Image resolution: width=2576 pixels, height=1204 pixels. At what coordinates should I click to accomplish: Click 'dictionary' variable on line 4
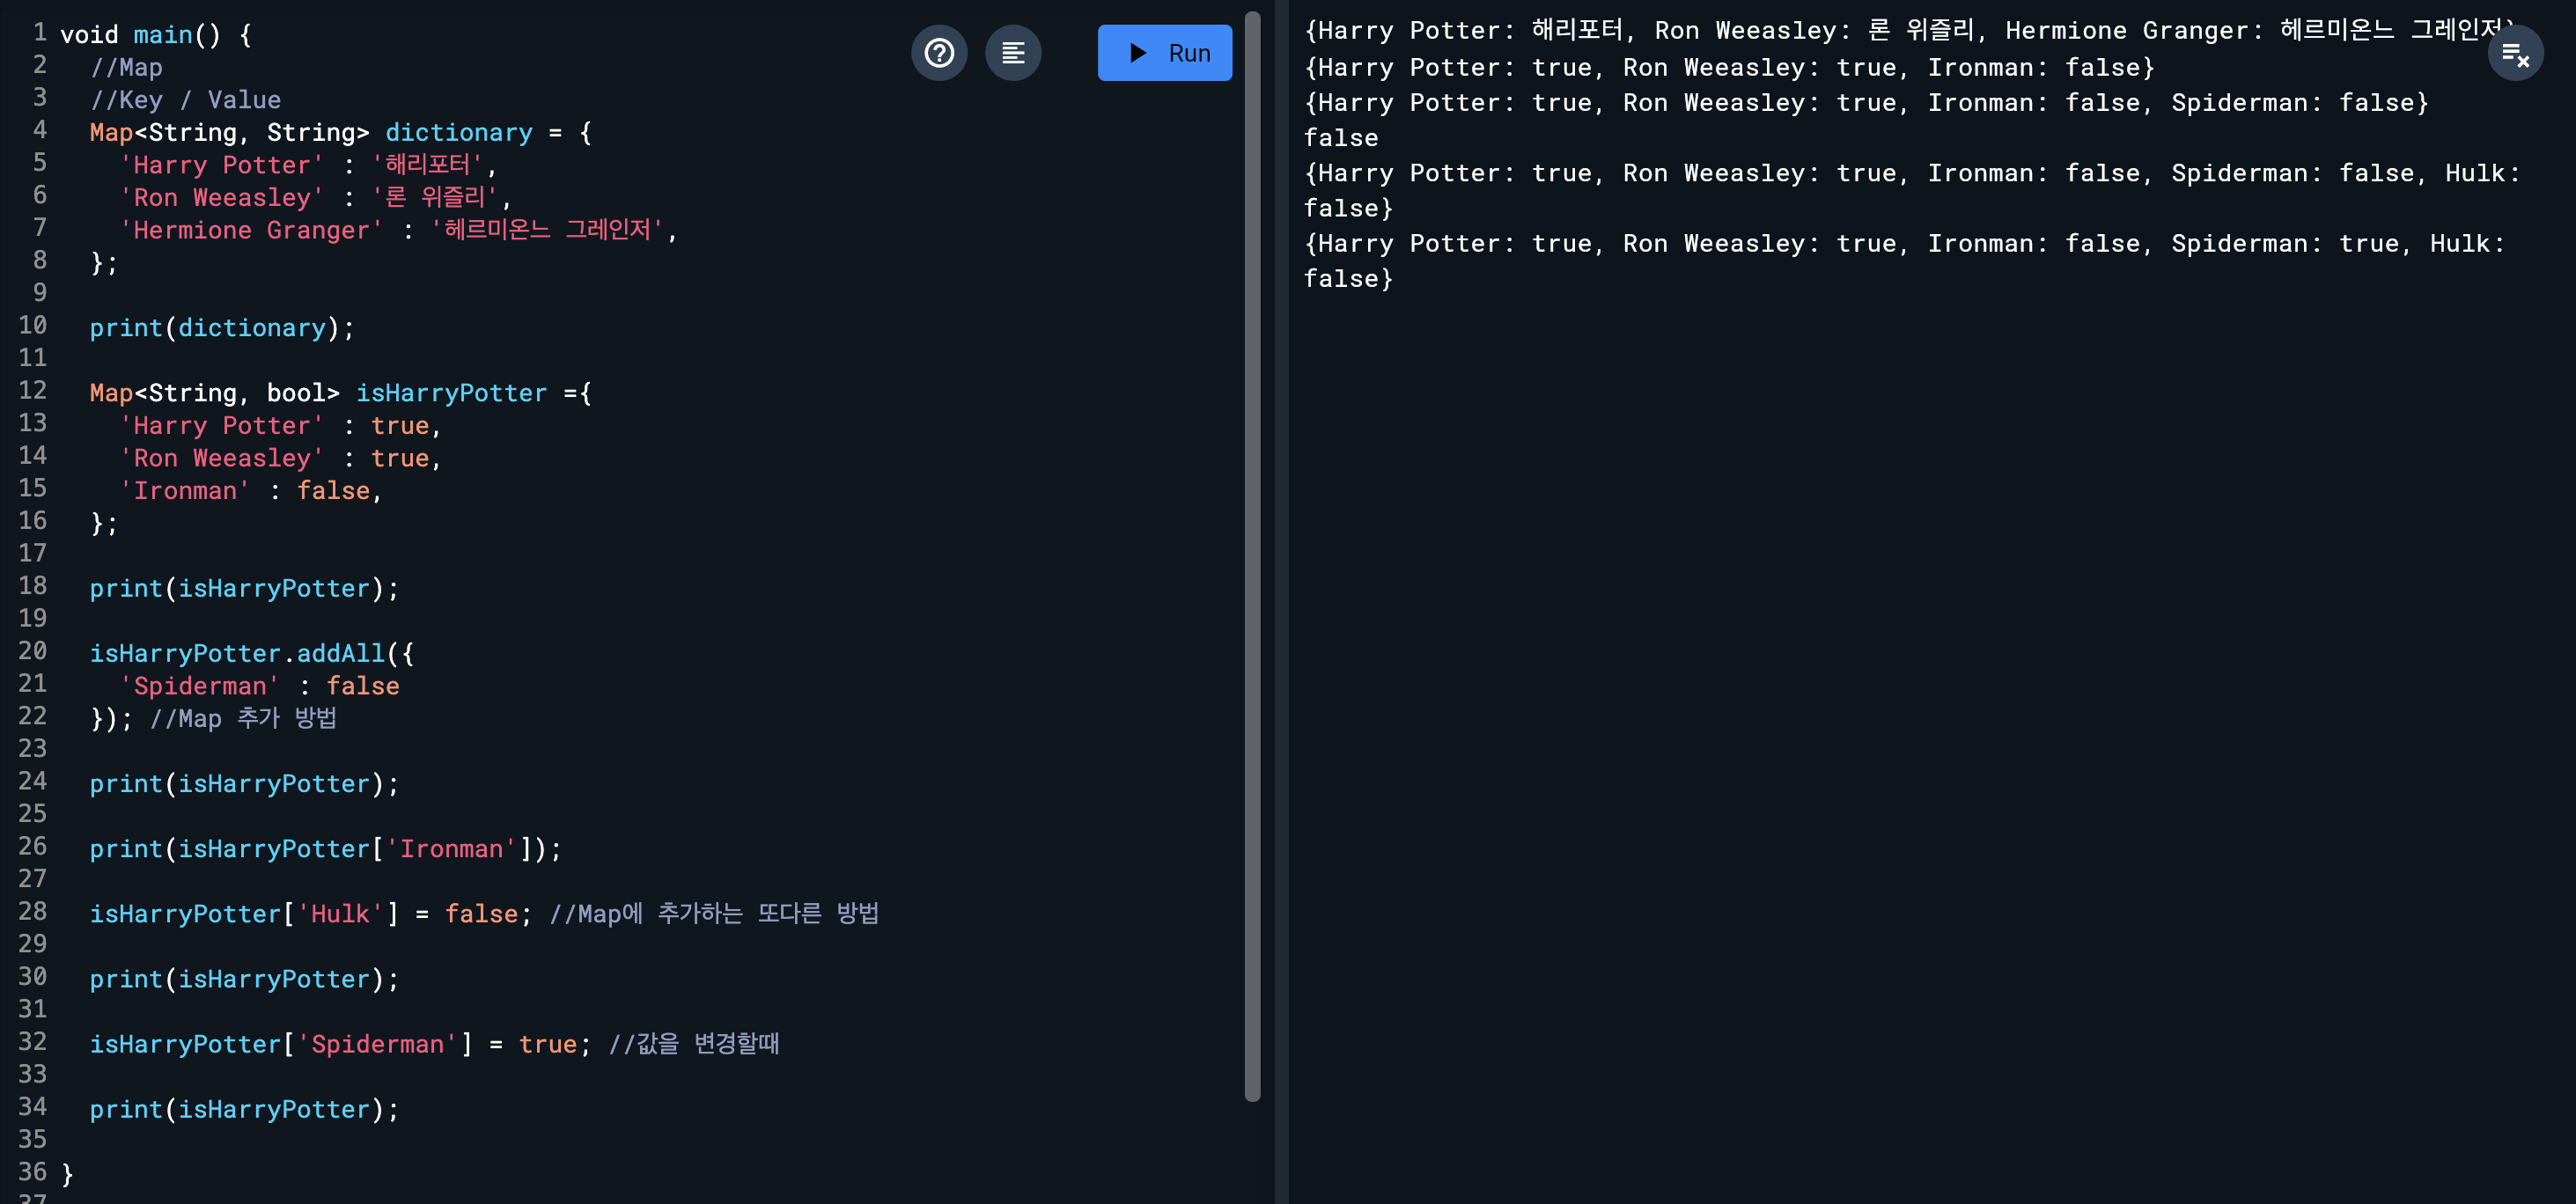(459, 133)
